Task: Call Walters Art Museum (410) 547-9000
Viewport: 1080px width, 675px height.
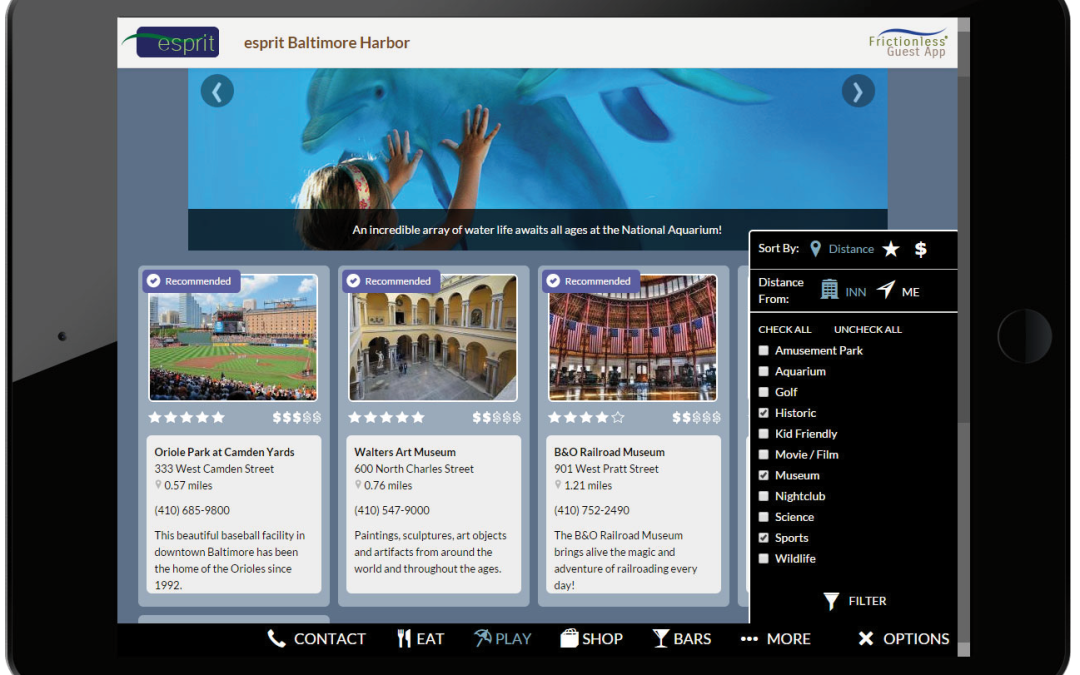Action: point(392,510)
